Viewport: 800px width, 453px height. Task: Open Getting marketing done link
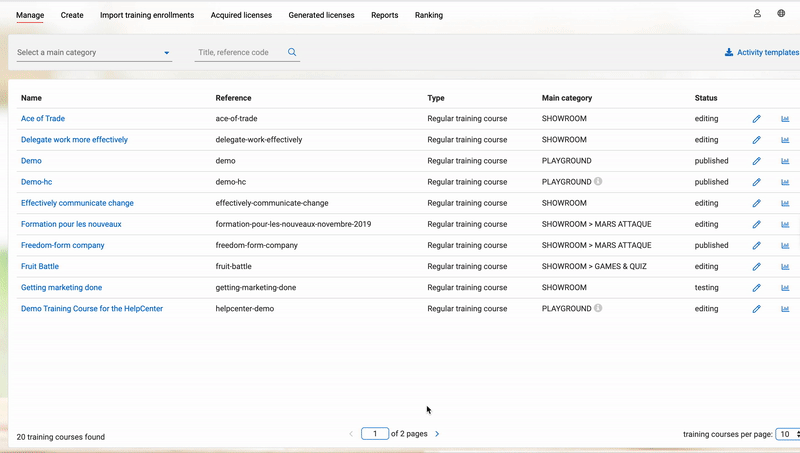coord(61,287)
